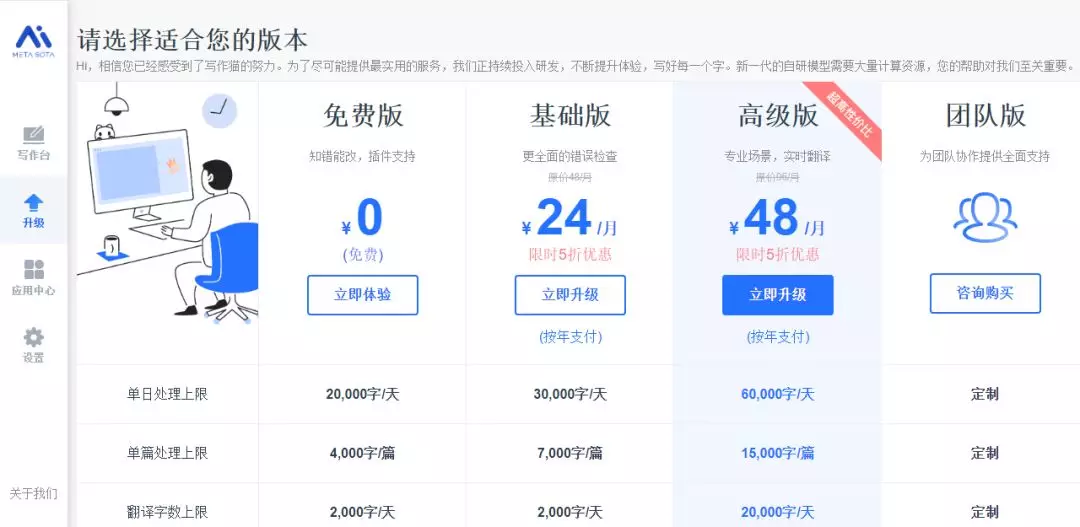Click 更全面的错误检查 description
Viewport: 1080px width, 527px height.
point(570,157)
